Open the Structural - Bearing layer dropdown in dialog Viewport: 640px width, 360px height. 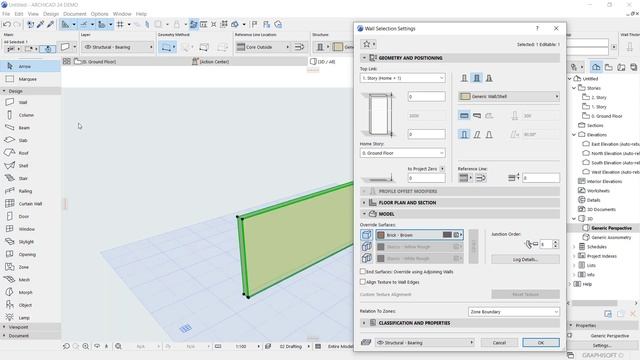point(425,342)
